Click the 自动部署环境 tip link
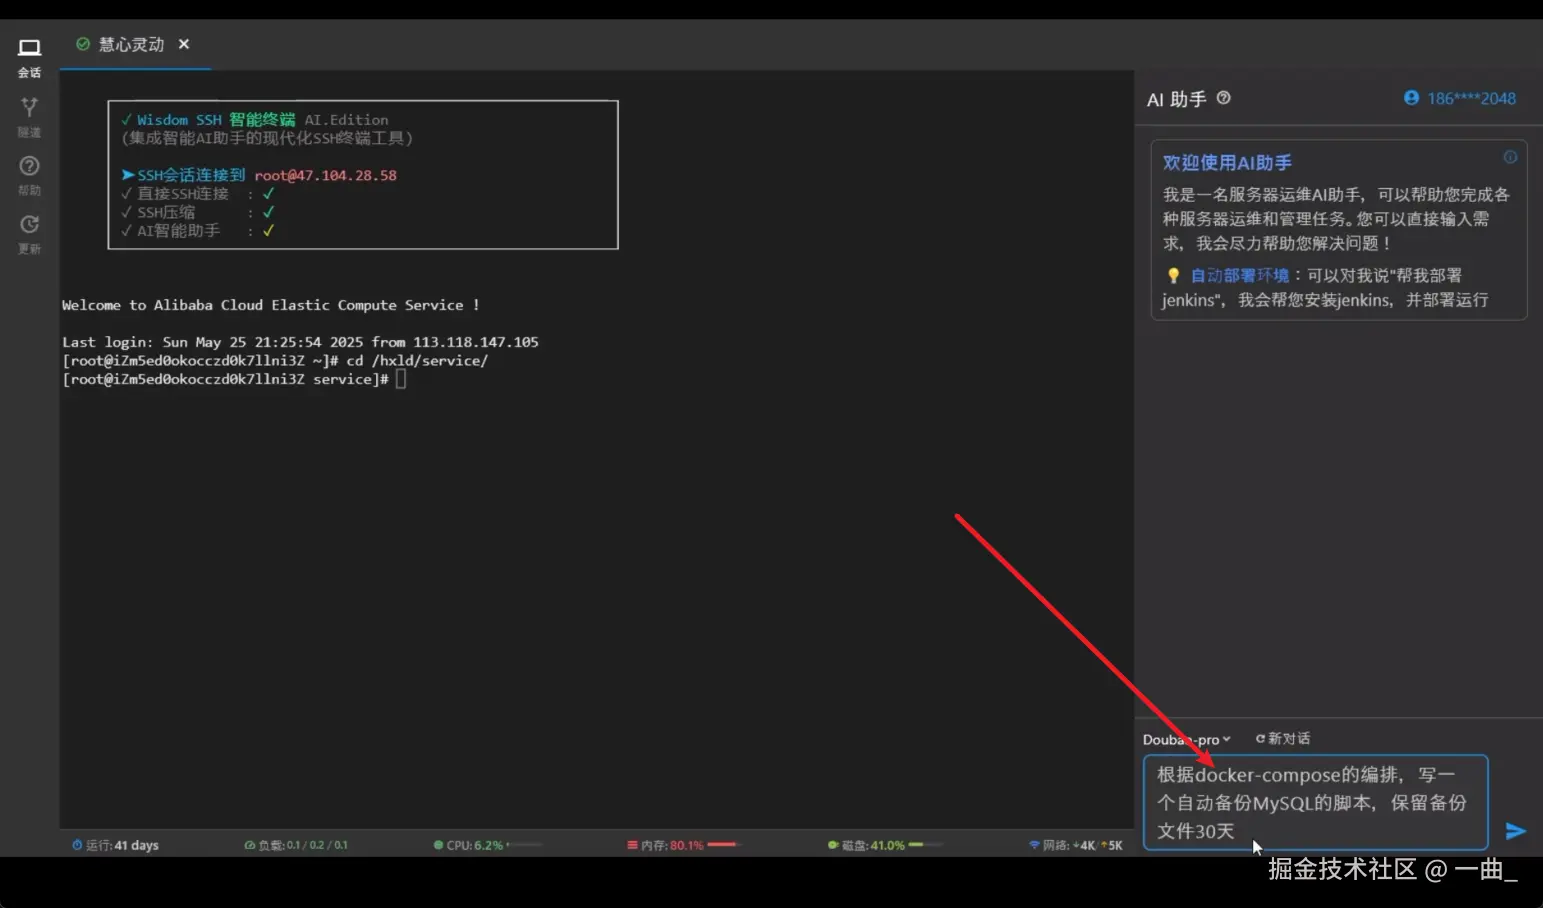 coord(1239,275)
